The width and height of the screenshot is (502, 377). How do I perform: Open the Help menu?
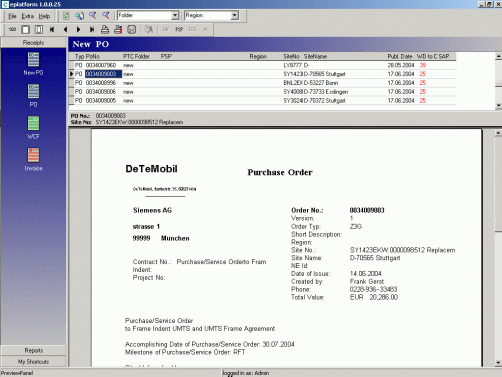coord(44,16)
